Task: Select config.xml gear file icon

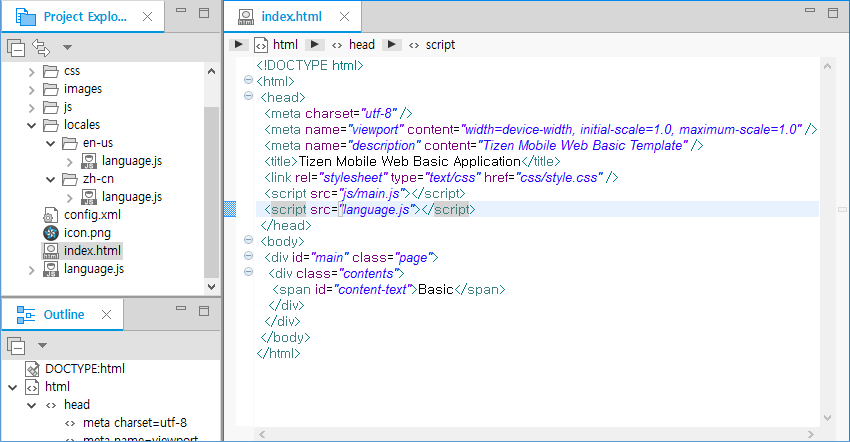Action: coord(50,215)
